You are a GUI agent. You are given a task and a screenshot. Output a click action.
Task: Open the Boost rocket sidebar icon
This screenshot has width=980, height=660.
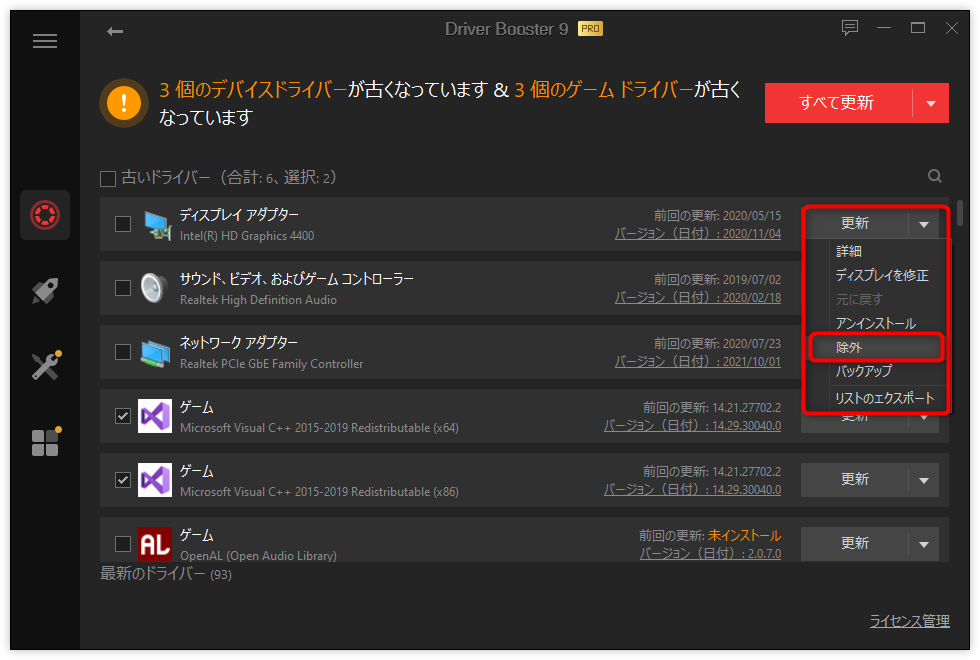45,291
